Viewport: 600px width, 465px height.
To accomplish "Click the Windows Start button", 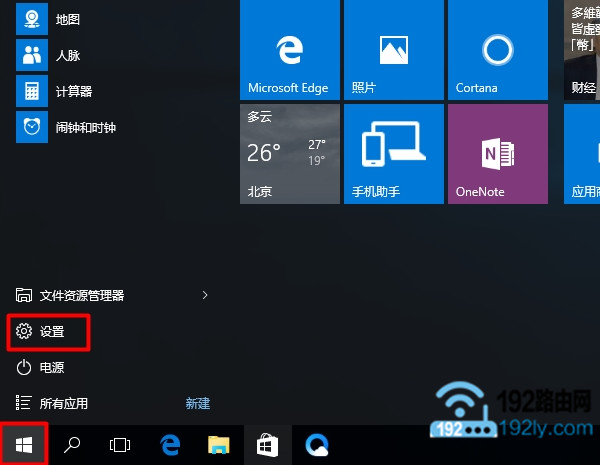I will 24,445.
